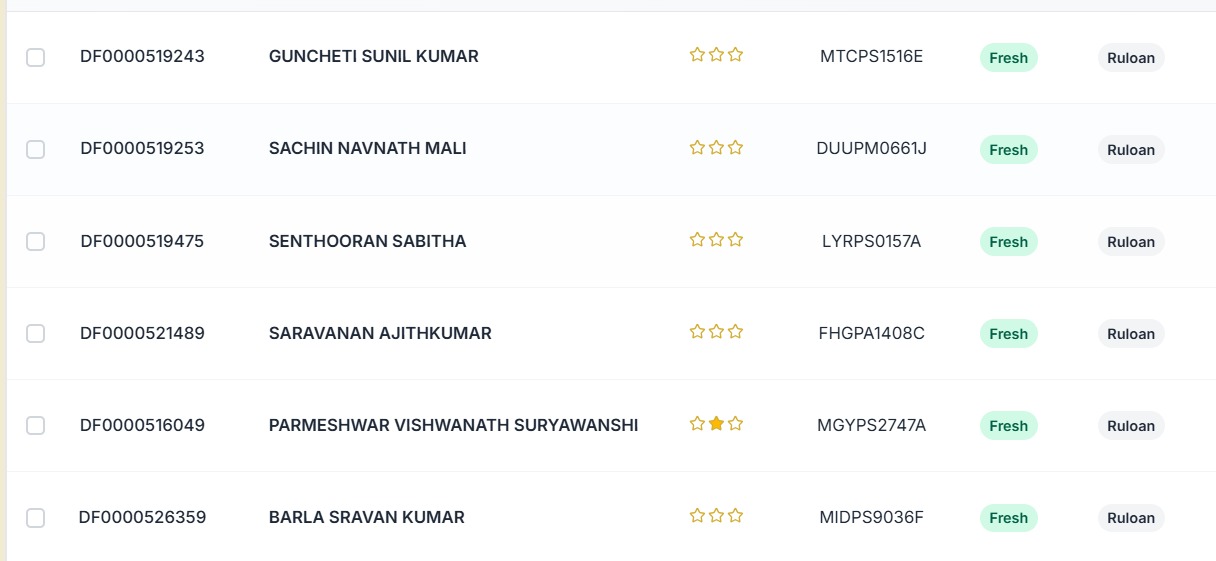Click the filled gold star for PARMESHWAR
The image size is (1216, 561).
point(716,423)
